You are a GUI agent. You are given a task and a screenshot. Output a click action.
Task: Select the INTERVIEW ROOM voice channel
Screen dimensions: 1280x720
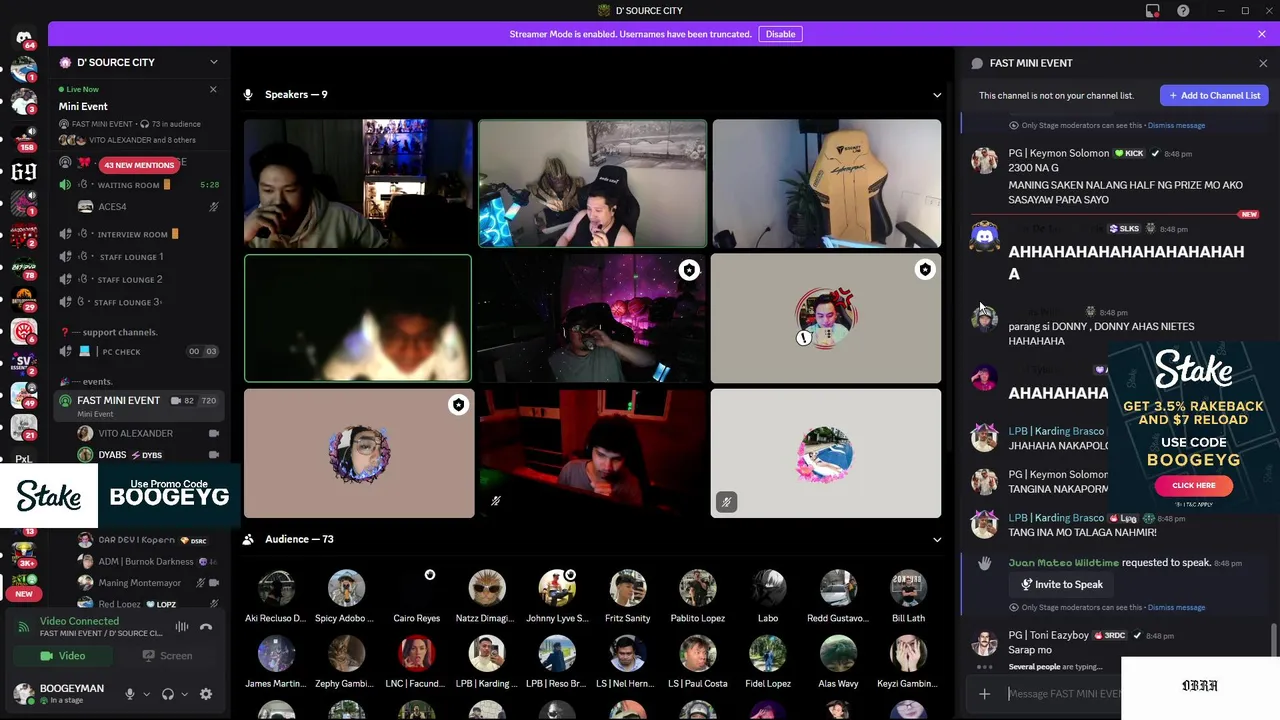139,234
